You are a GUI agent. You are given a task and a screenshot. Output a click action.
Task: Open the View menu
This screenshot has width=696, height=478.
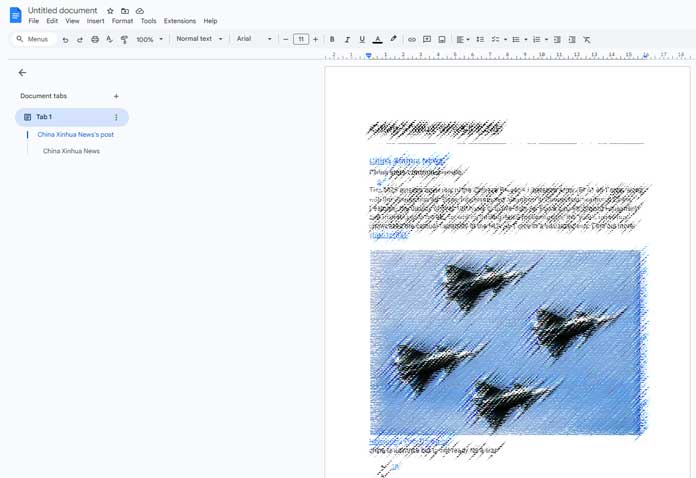pyautogui.click(x=72, y=21)
